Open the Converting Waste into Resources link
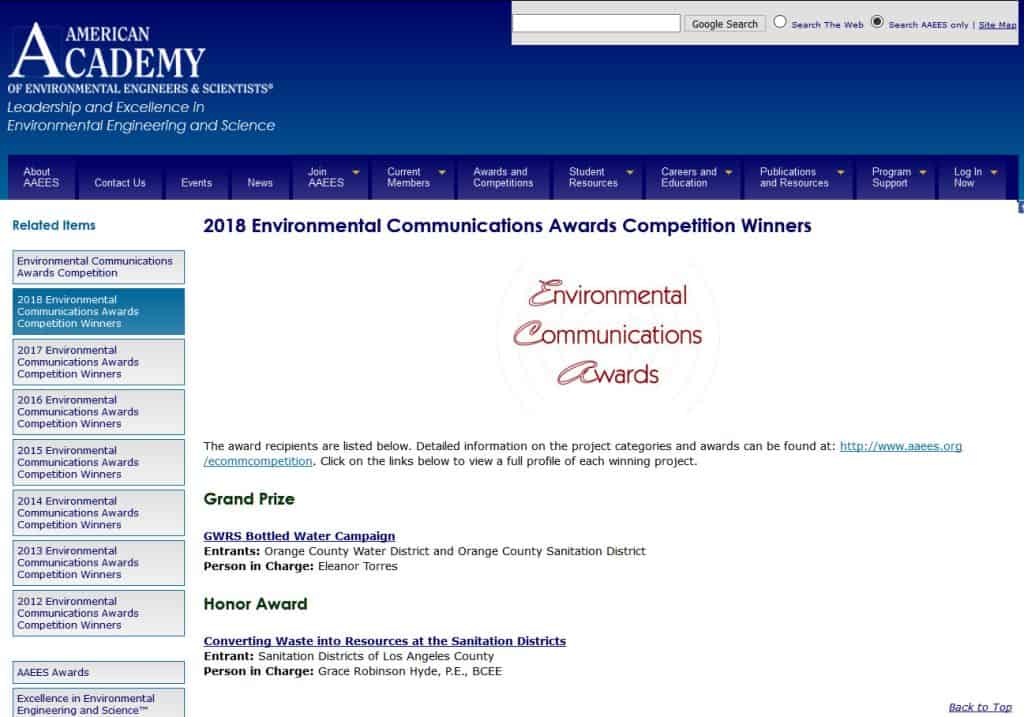The height and width of the screenshot is (717, 1024). (x=384, y=641)
